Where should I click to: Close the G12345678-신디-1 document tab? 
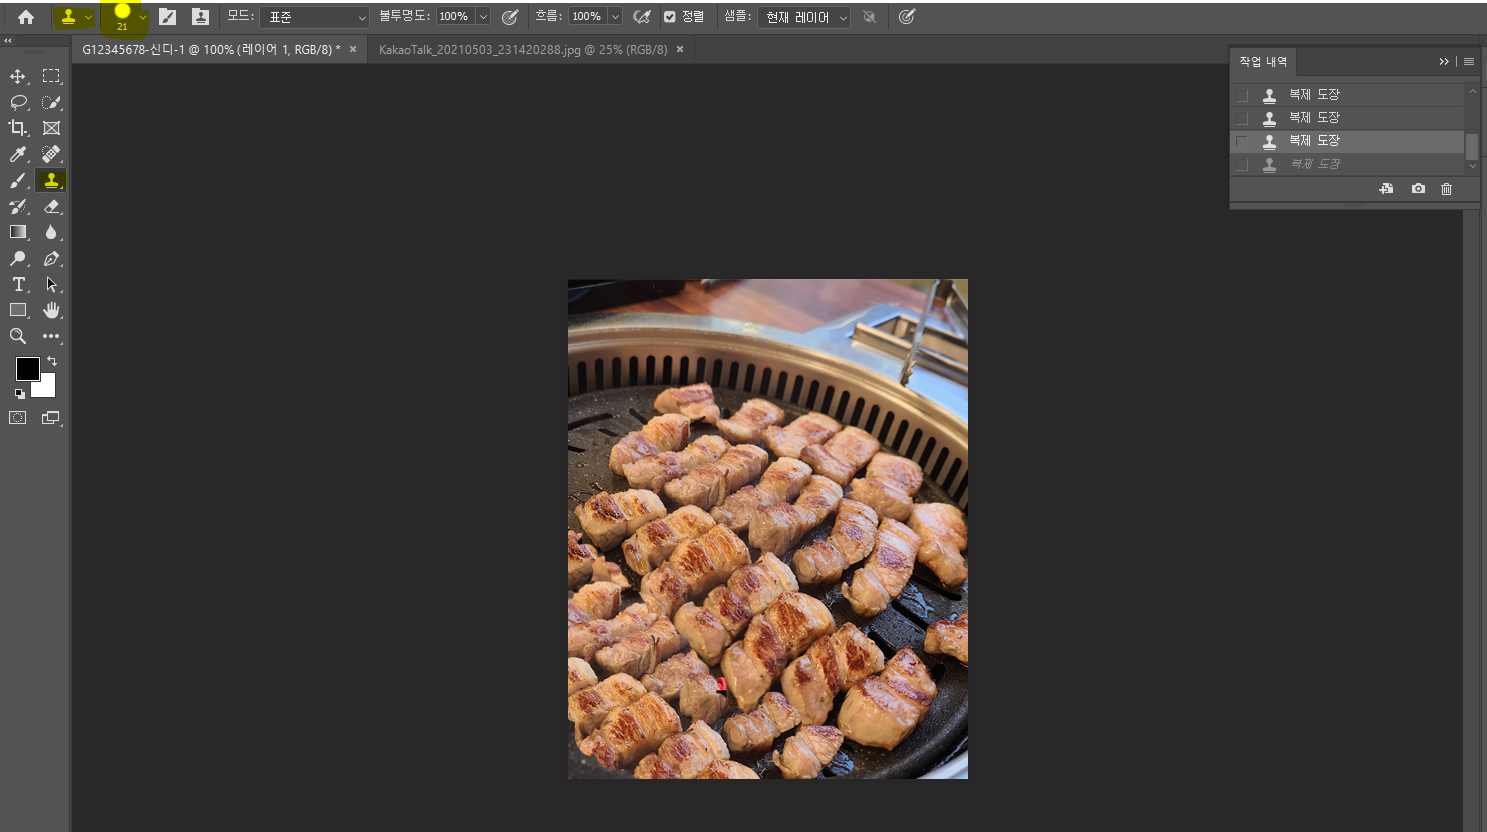coord(353,49)
